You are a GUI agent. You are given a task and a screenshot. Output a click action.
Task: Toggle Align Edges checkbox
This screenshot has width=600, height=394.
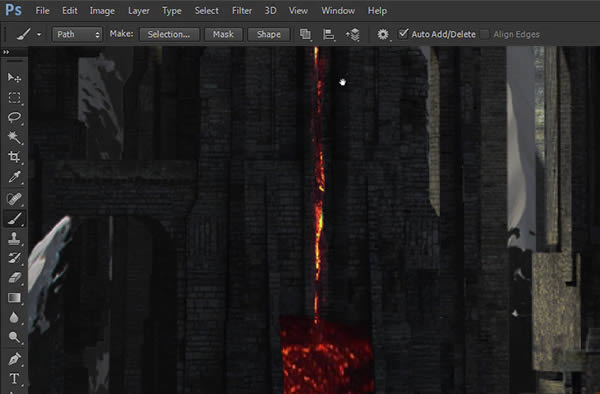(484, 34)
